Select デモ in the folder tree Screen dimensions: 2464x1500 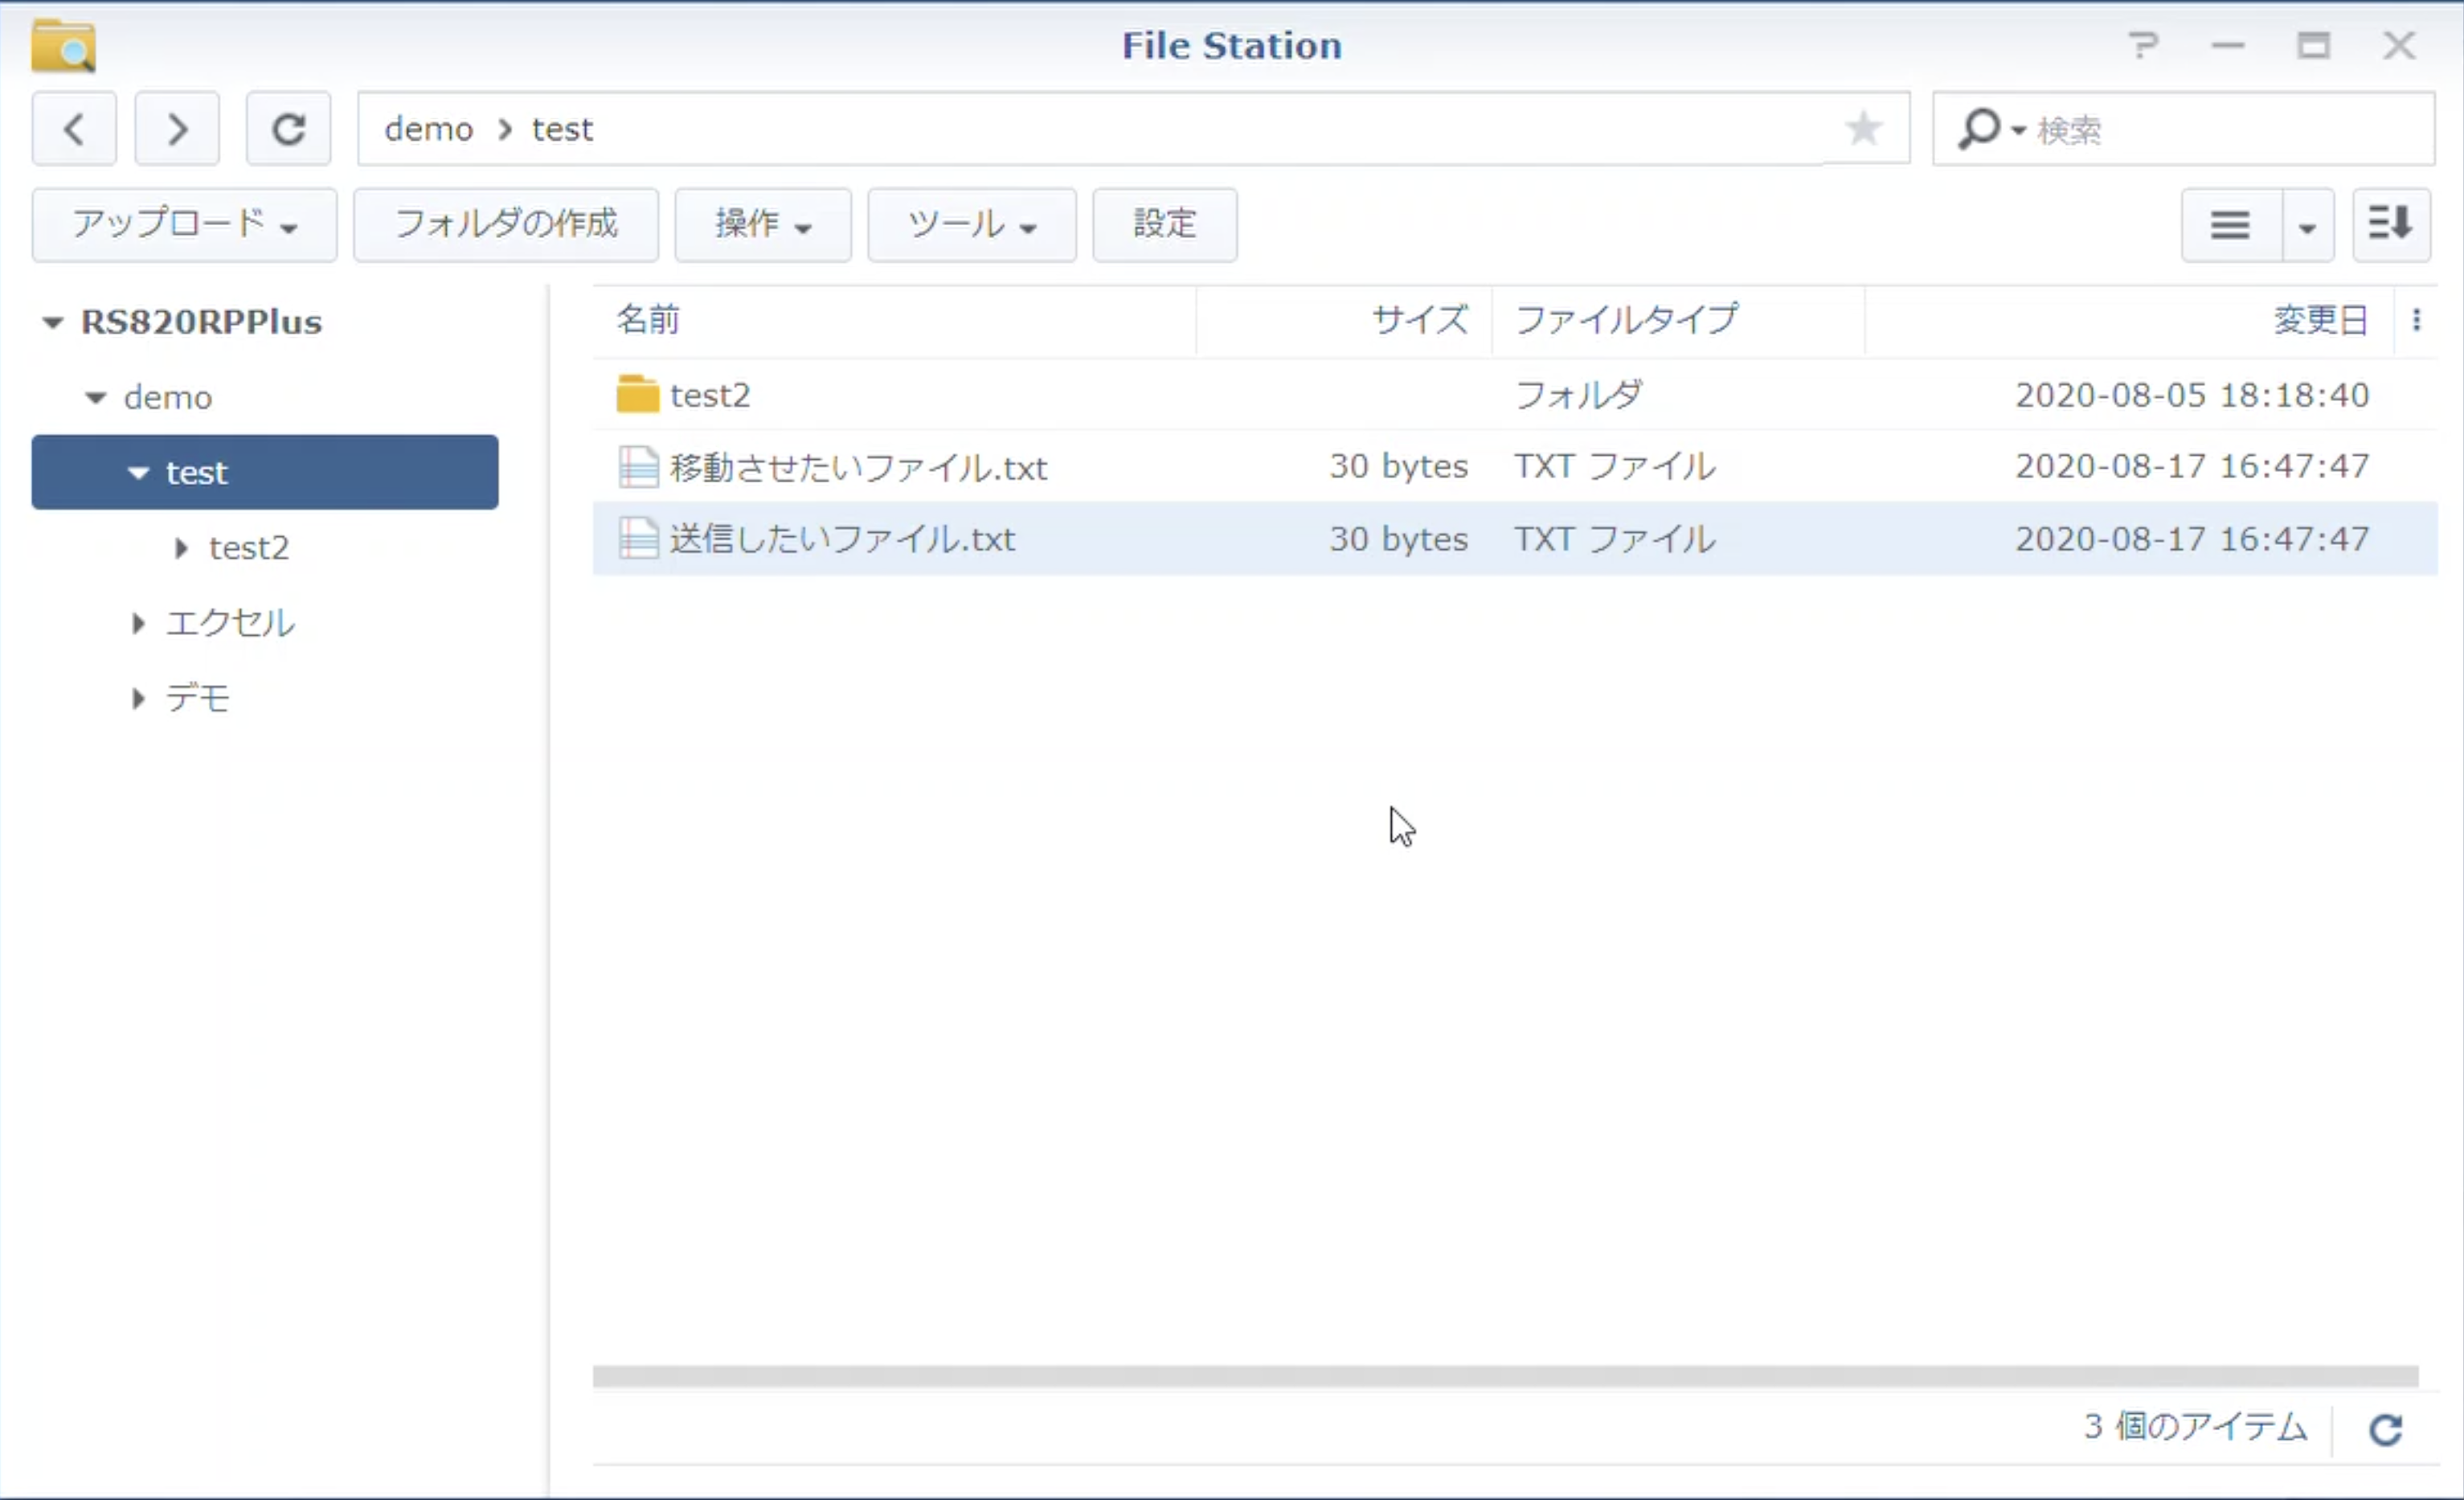[x=198, y=698]
